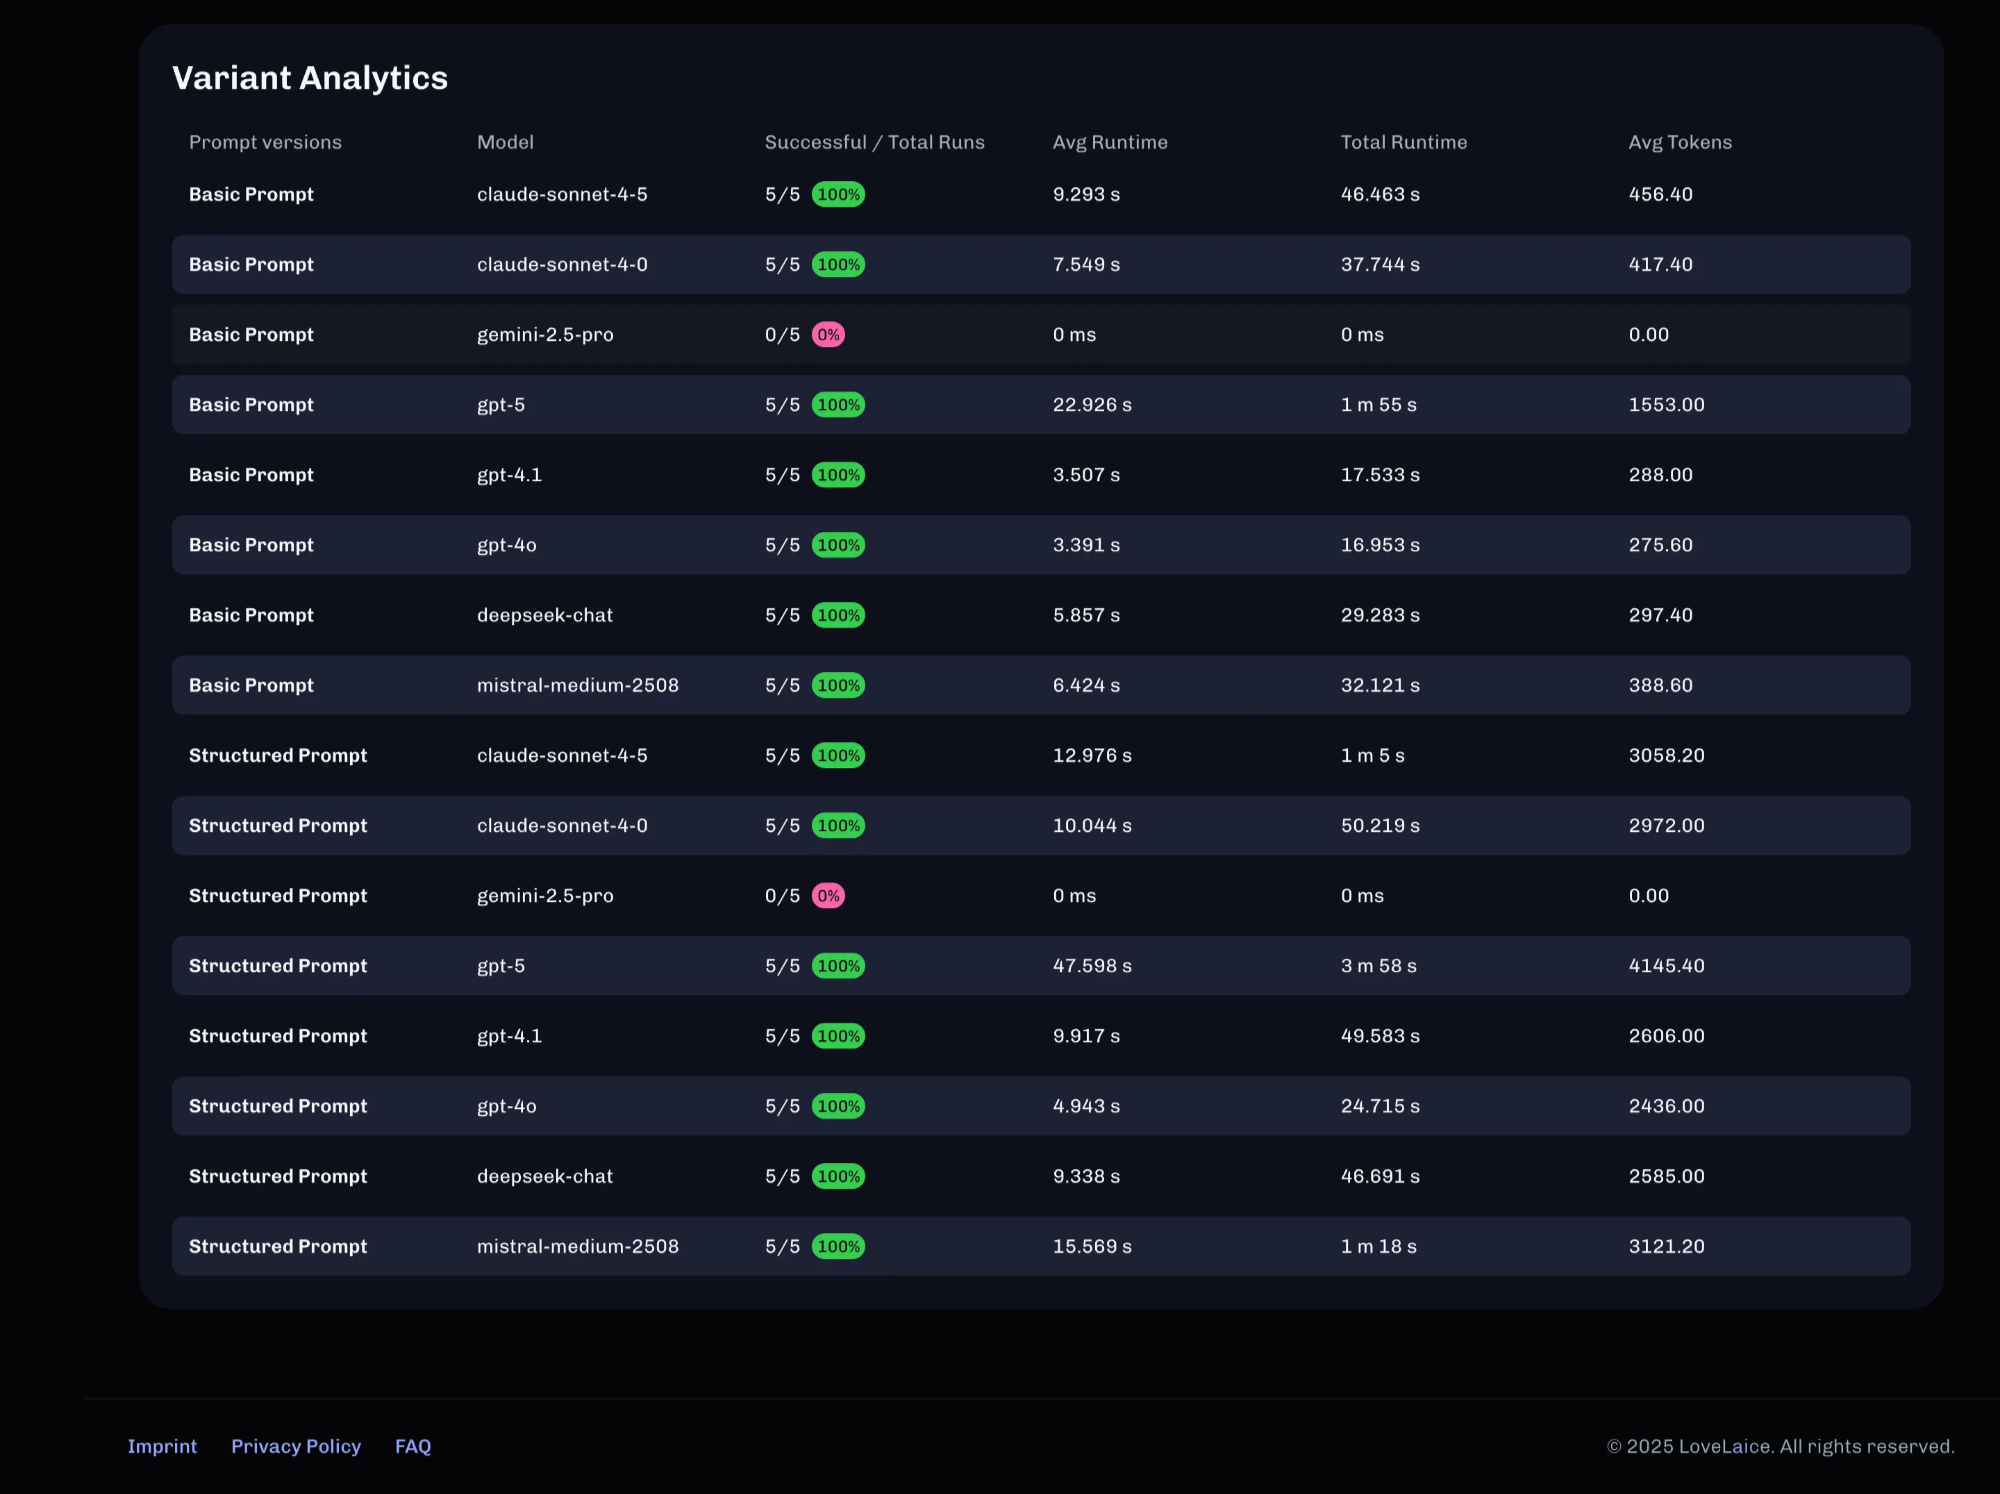This screenshot has width=2000, height=1494.
Task: Click the Avg Tokens column header
Action: coord(1679,142)
